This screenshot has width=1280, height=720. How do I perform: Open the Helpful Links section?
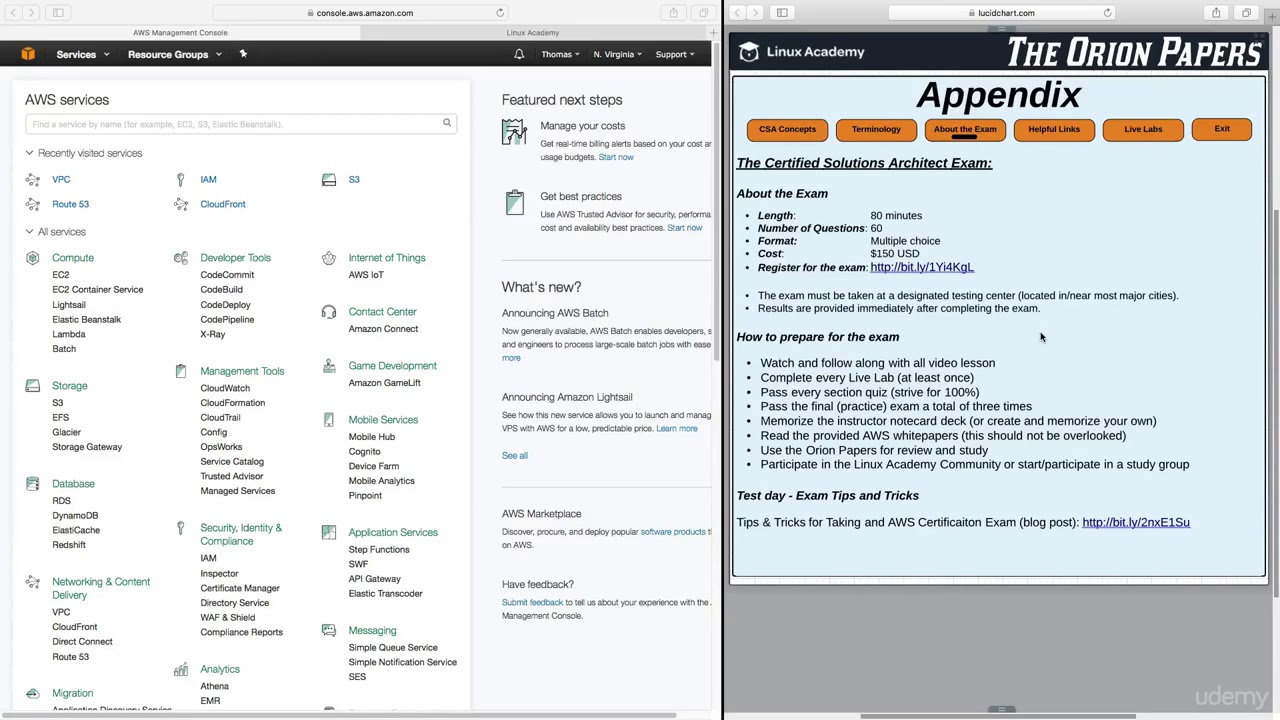pyautogui.click(x=1054, y=129)
